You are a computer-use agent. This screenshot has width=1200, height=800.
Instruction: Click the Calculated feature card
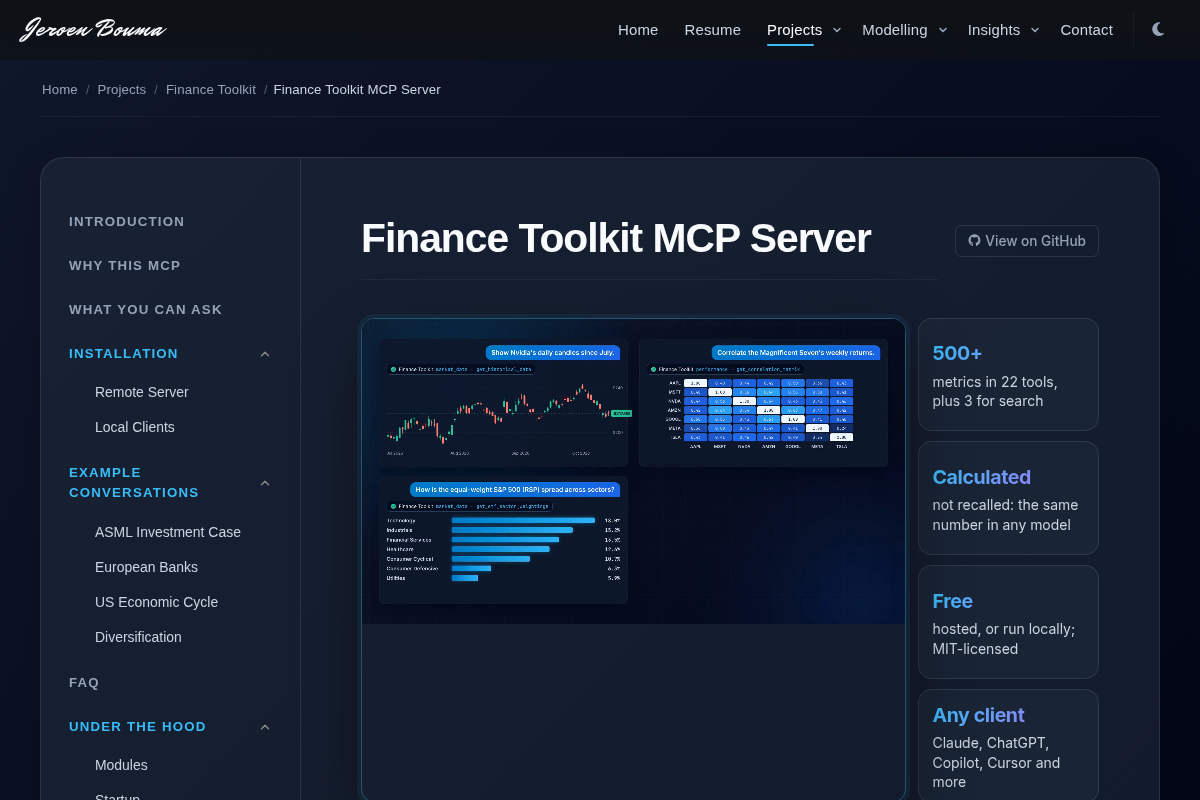(1008, 498)
